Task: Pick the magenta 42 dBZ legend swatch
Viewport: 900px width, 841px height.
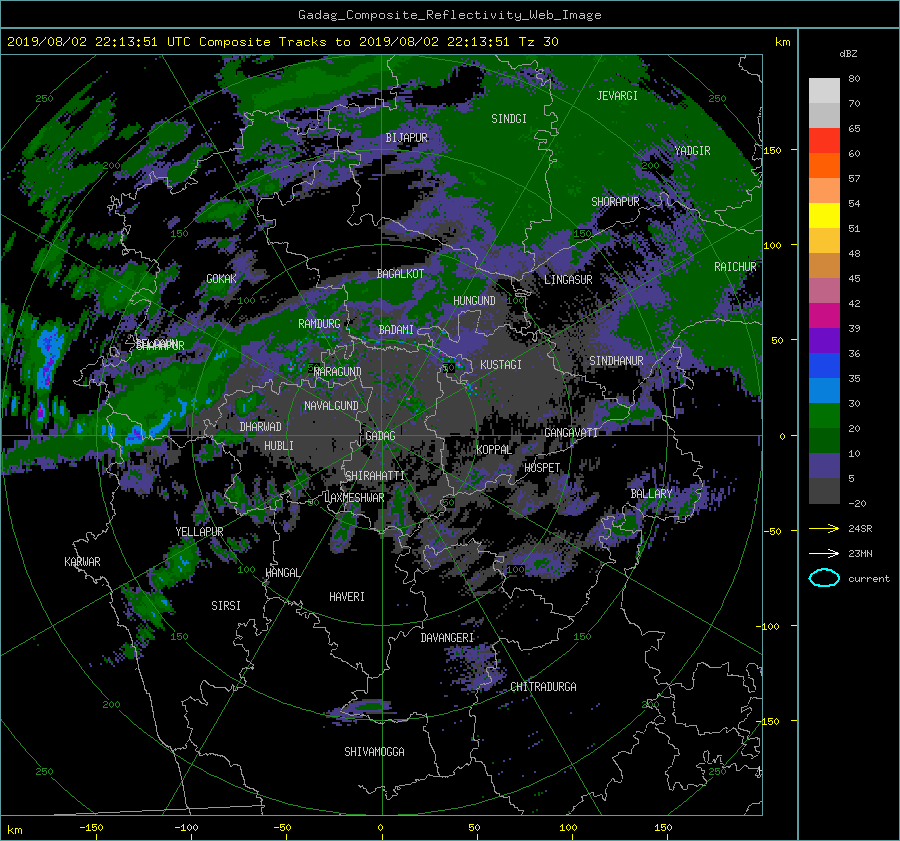Action: (x=824, y=316)
